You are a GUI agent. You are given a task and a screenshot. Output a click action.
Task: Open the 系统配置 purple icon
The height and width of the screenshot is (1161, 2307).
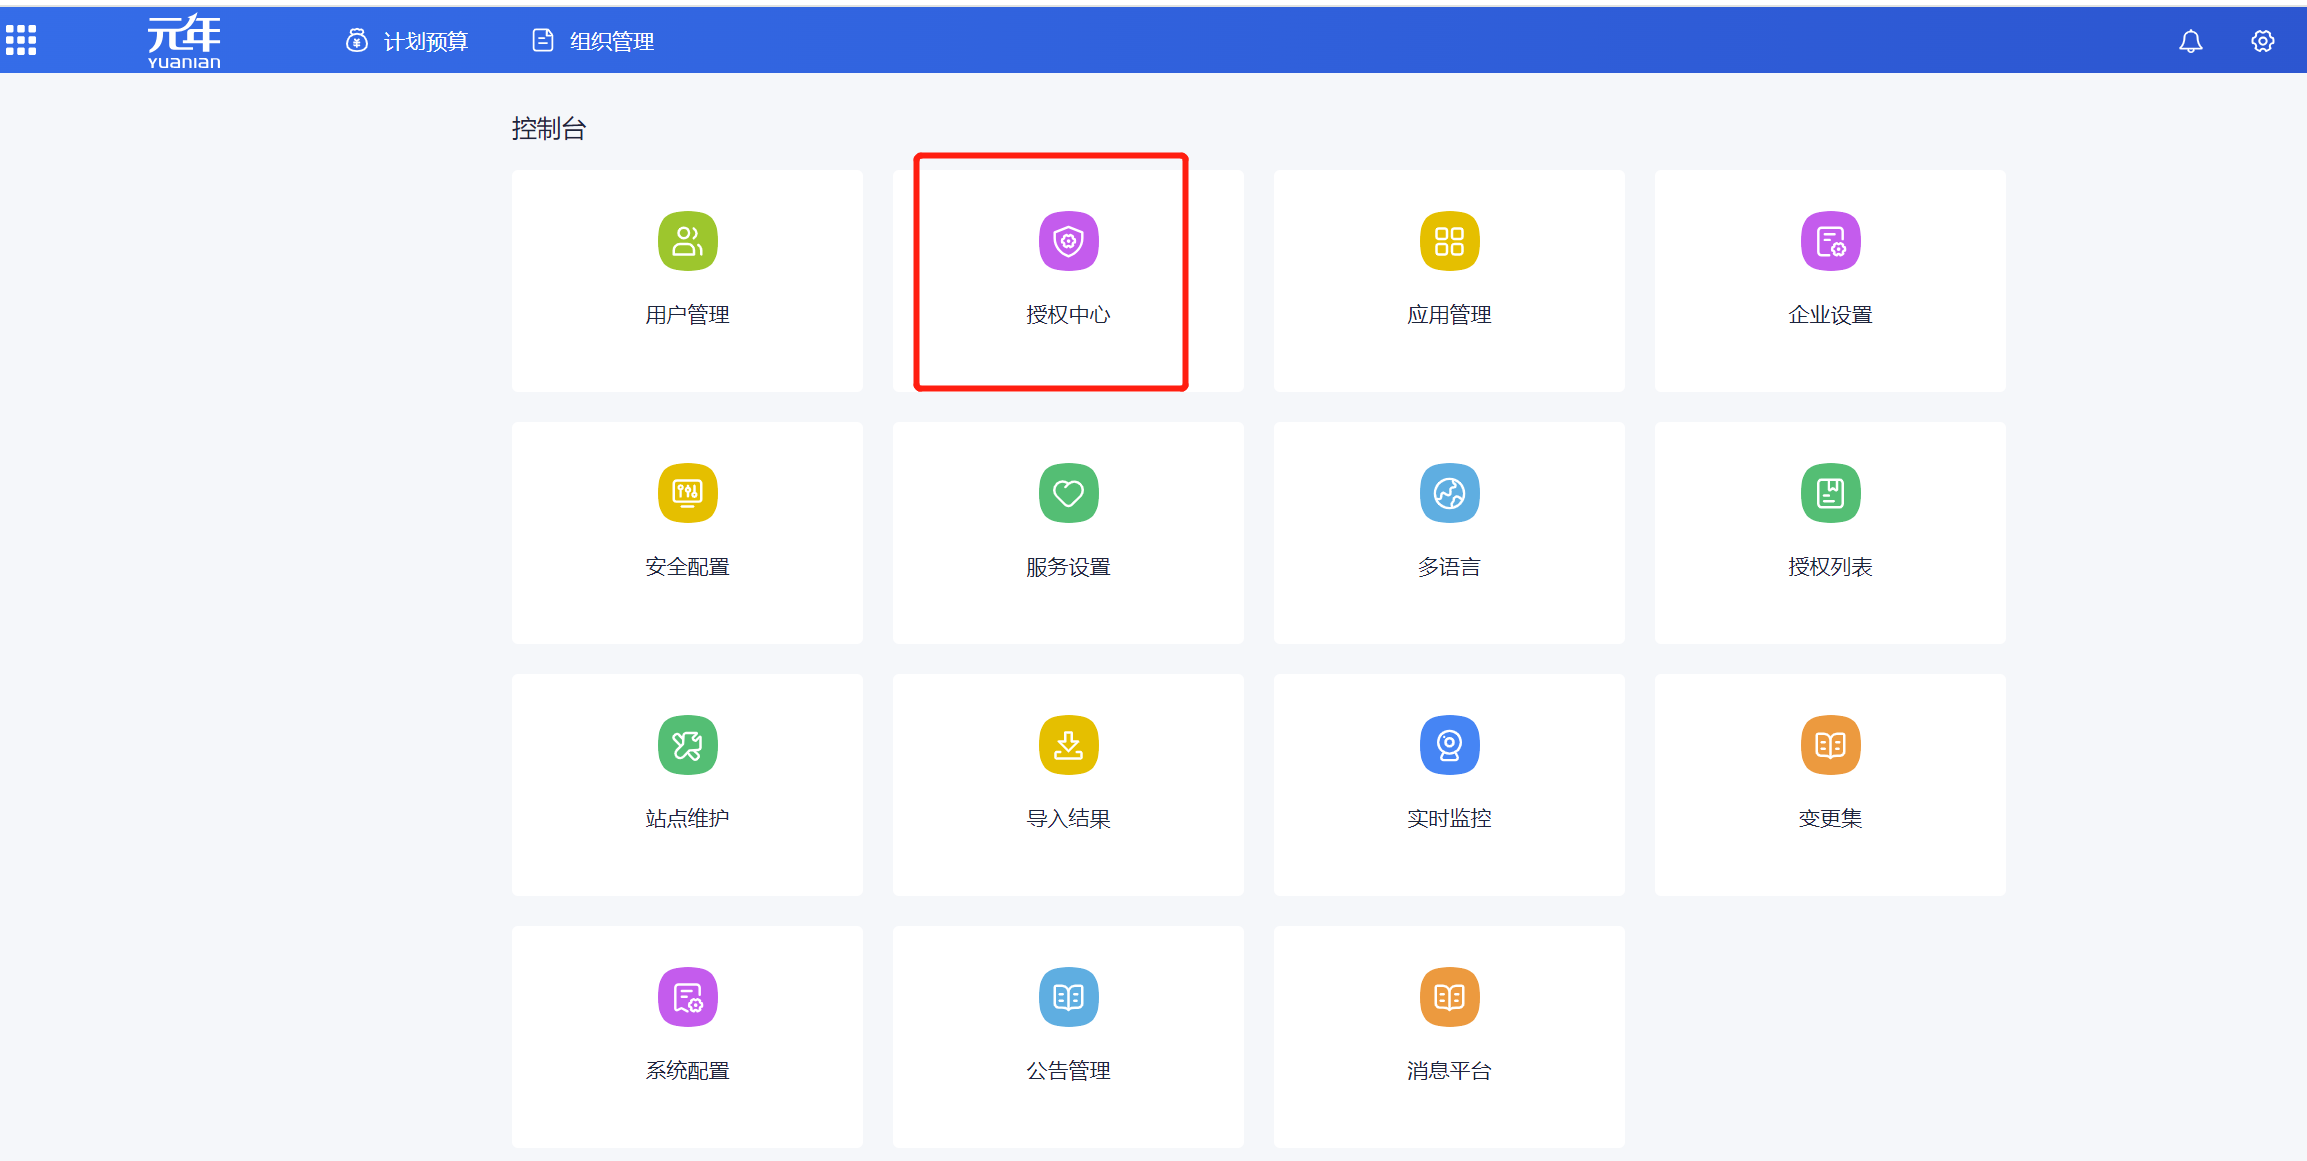click(x=687, y=997)
